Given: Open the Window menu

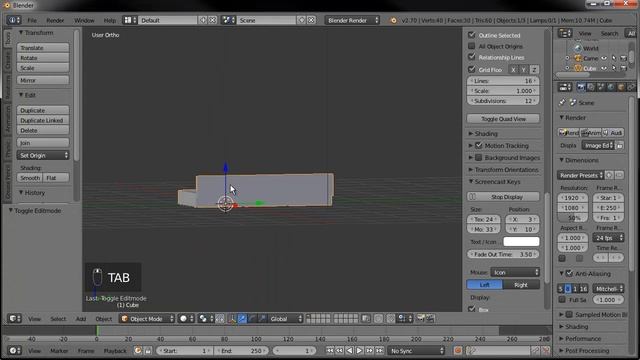Looking at the screenshot, I should [84, 20].
